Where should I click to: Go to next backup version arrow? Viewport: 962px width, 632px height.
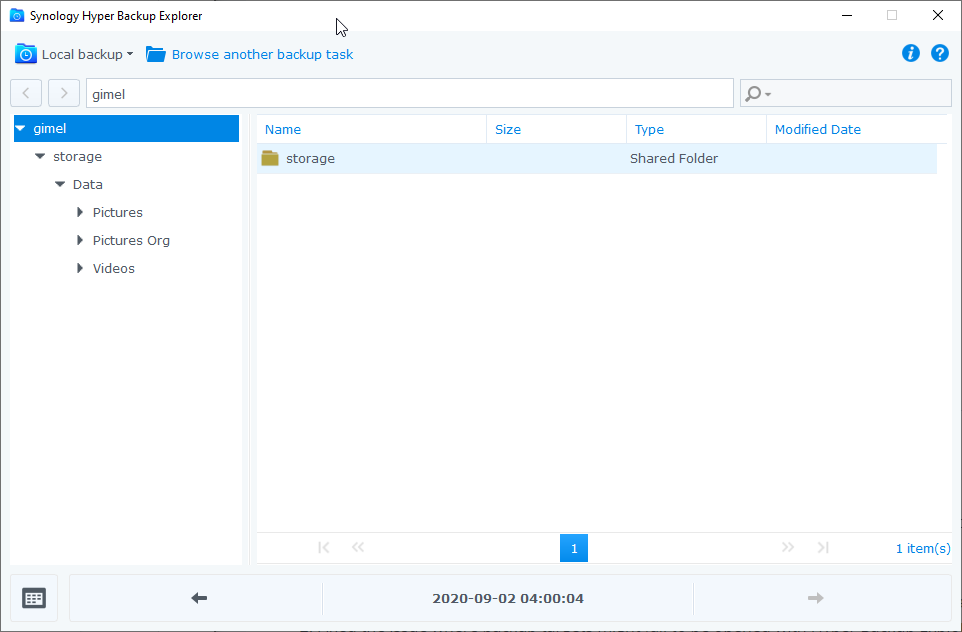click(x=815, y=598)
